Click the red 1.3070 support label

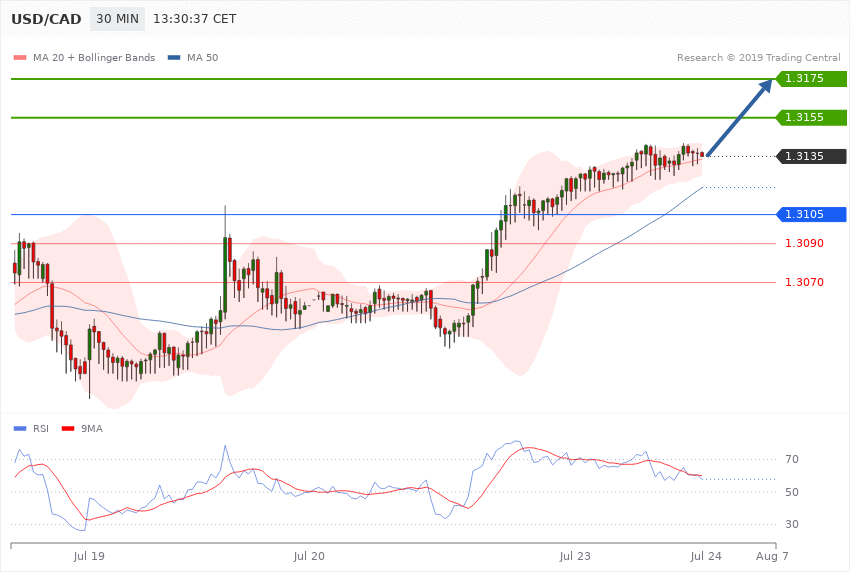pyautogui.click(x=804, y=282)
